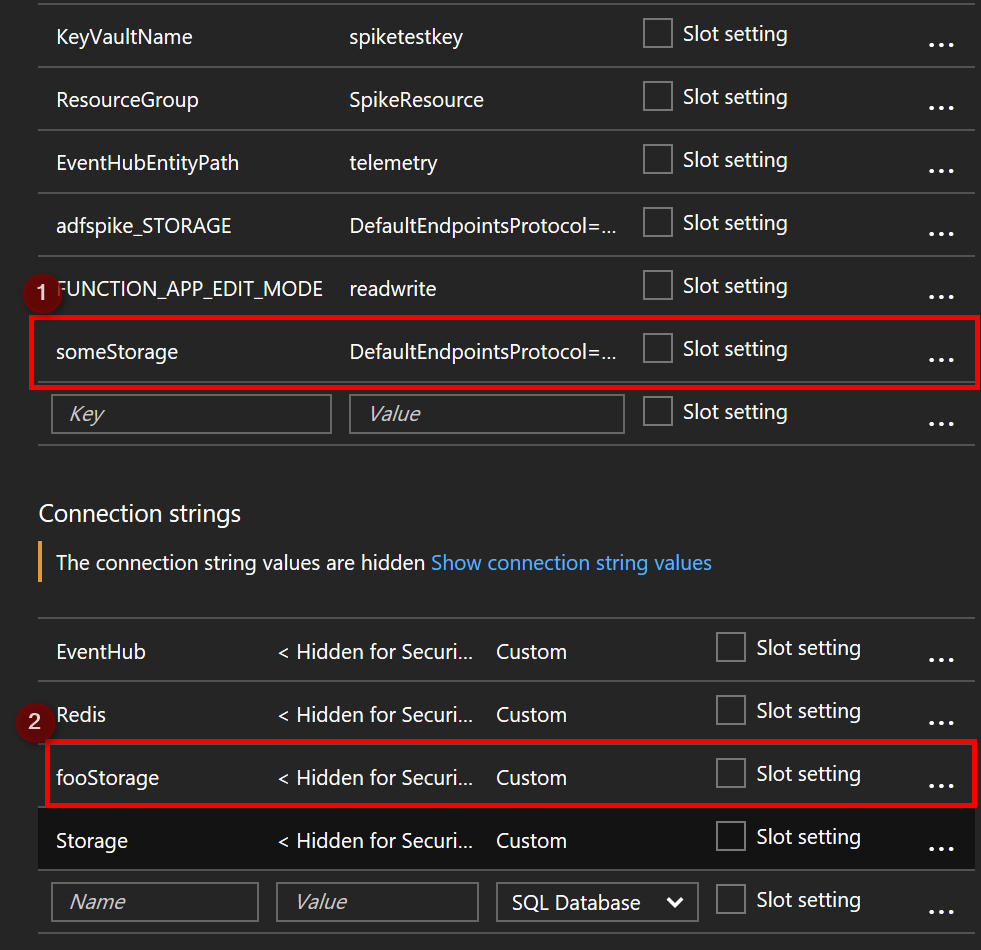This screenshot has width=981, height=950.
Task: Click hidden value of fooStorage connection string
Action: pyautogui.click(x=375, y=778)
